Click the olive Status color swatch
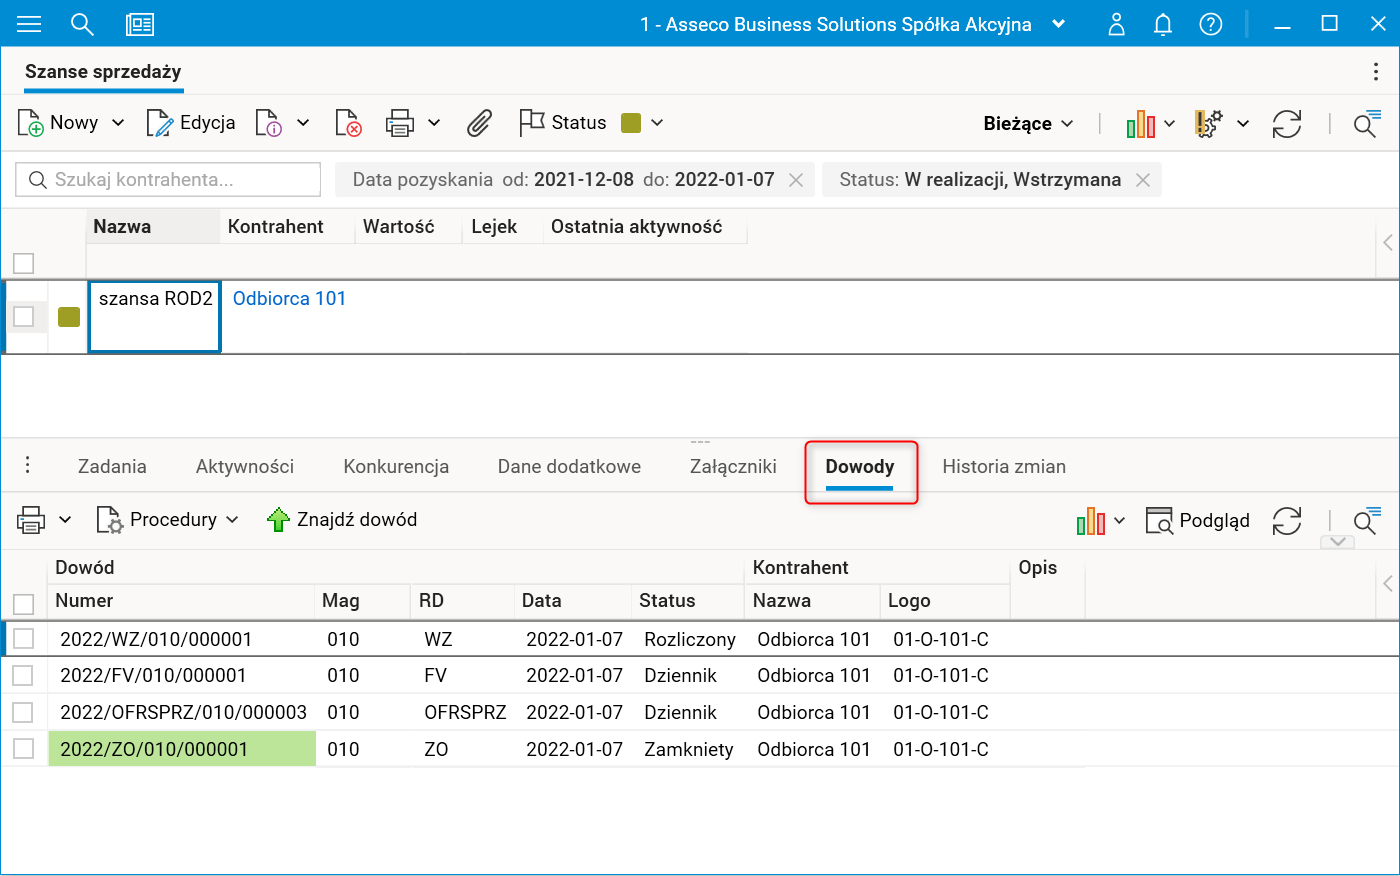Screen dimensions: 1400x876 pos(631,123)
